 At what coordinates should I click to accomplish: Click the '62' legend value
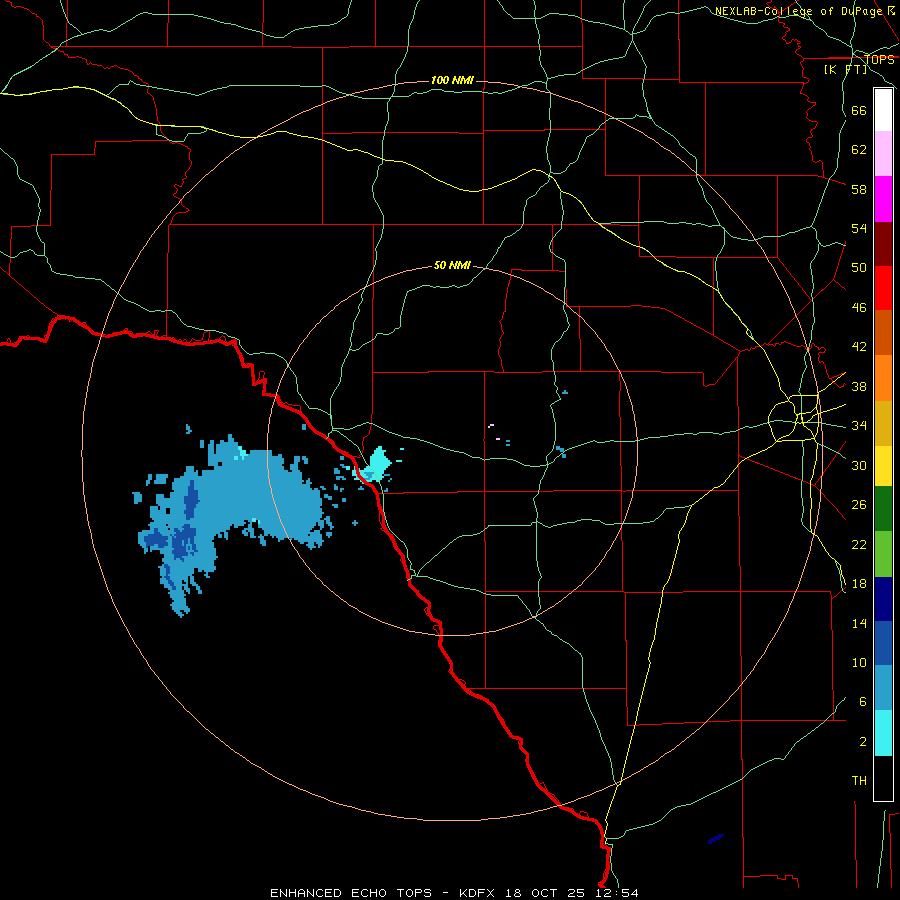[x=859, y=150]
